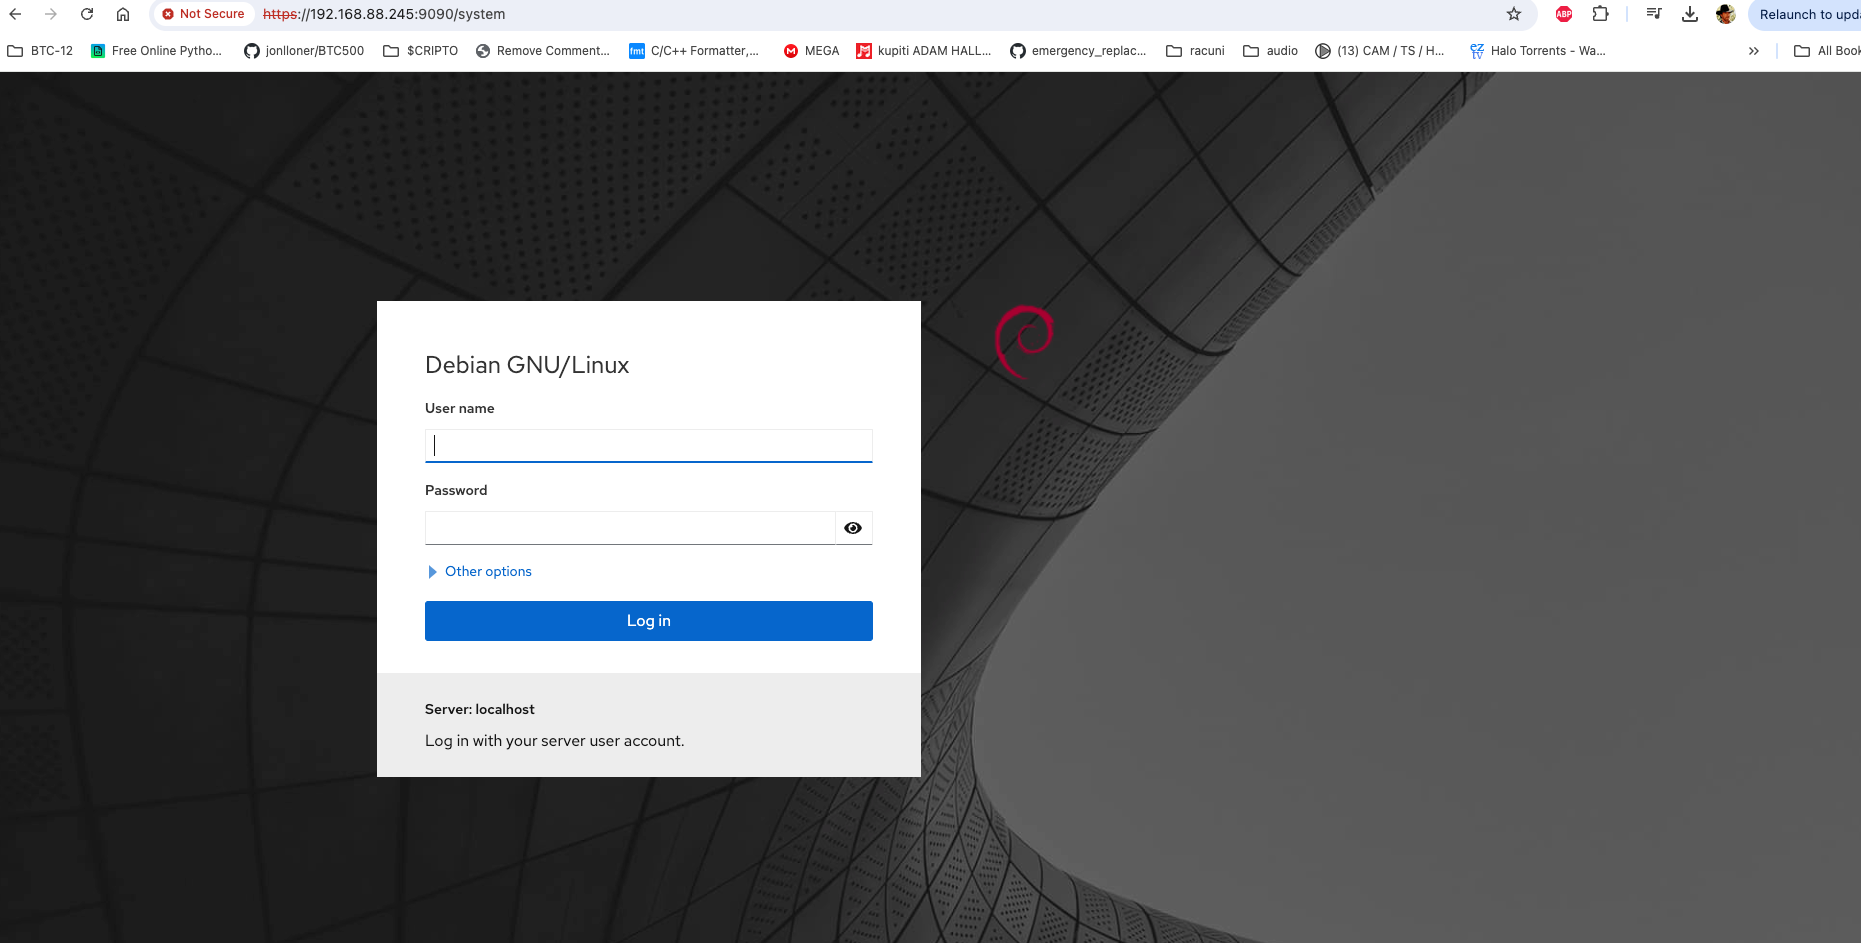Open Halo Torrents bookmark
The image size is (1861, 943).
click(1537, 51)
